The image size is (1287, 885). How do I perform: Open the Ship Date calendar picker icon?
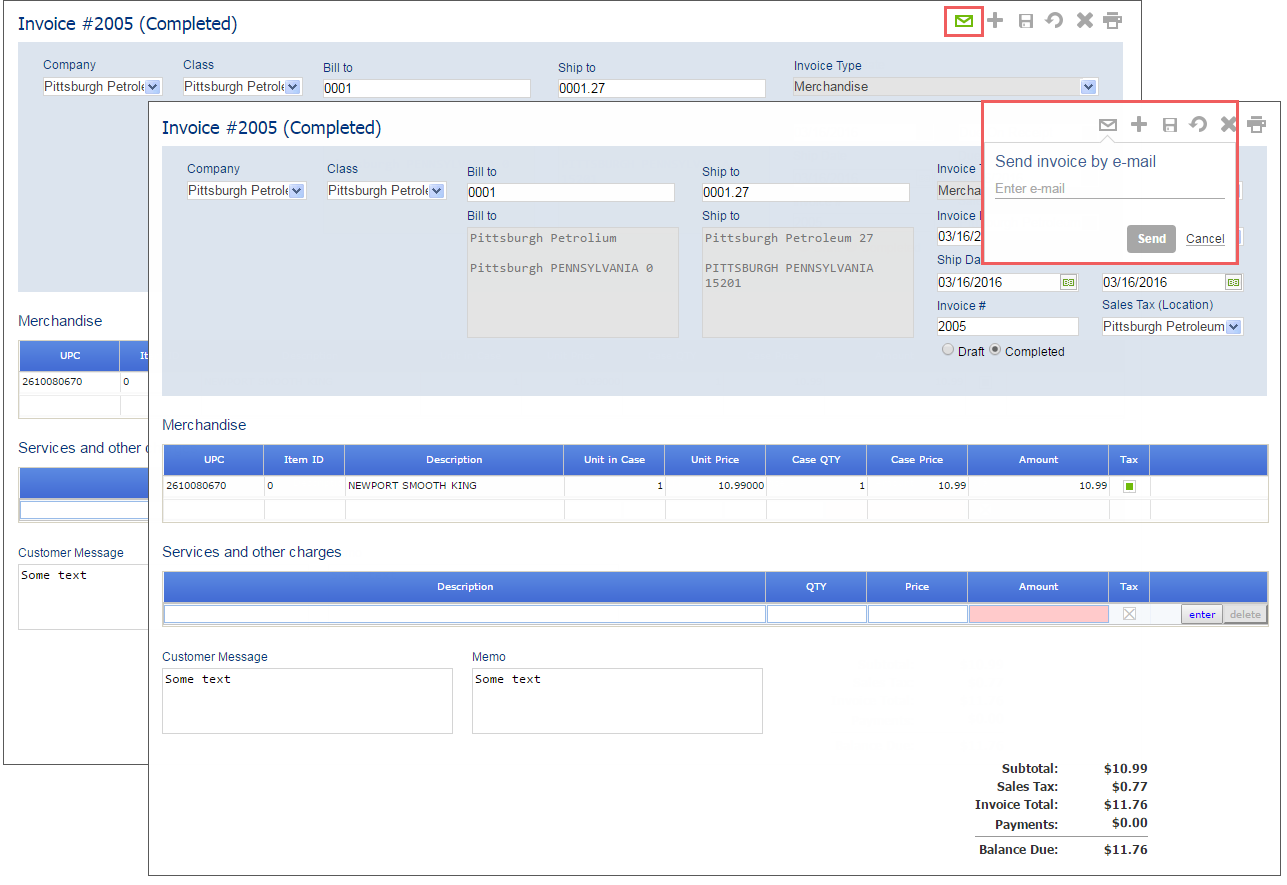coord(1068,283)
